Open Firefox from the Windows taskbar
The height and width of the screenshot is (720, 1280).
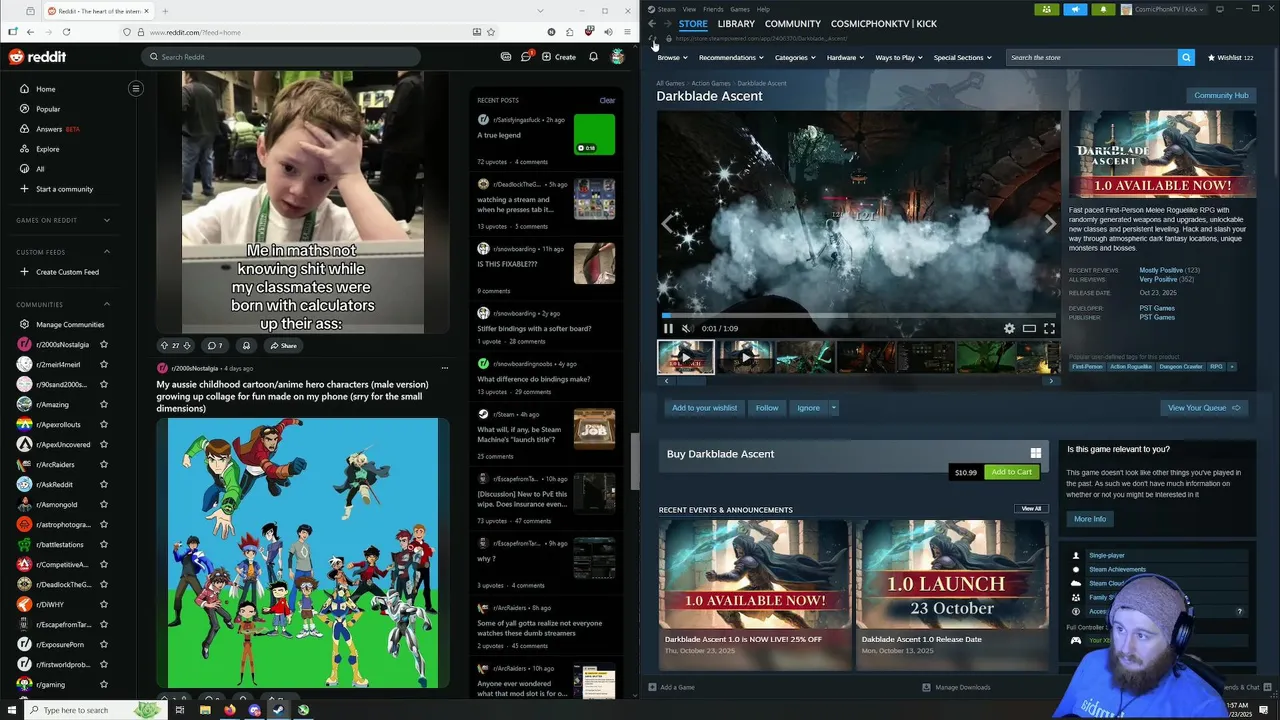tap(229, 710)
